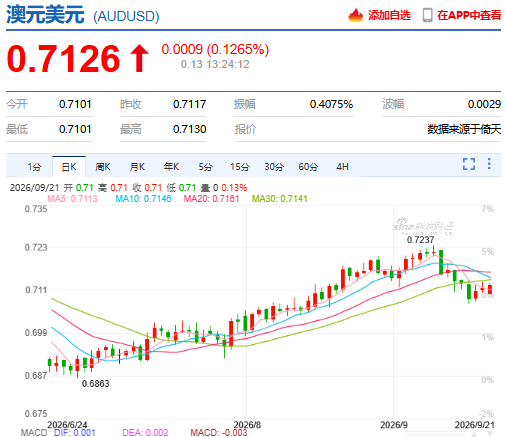The image size is (506, 437).
Task: Open the 月K chart tab
Action: click(x=137, y=167)
